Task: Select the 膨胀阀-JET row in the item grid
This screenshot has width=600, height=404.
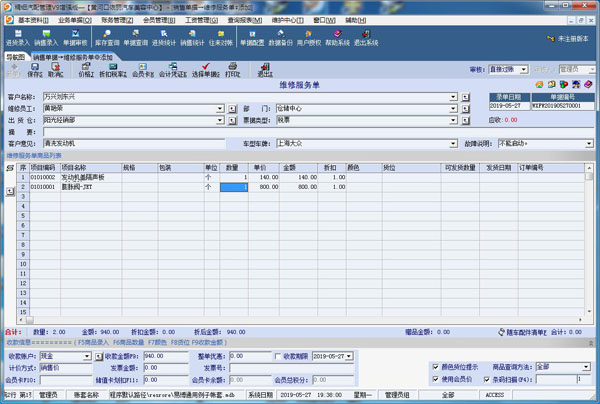Action: pyautogui.click(x=100, y=187)
